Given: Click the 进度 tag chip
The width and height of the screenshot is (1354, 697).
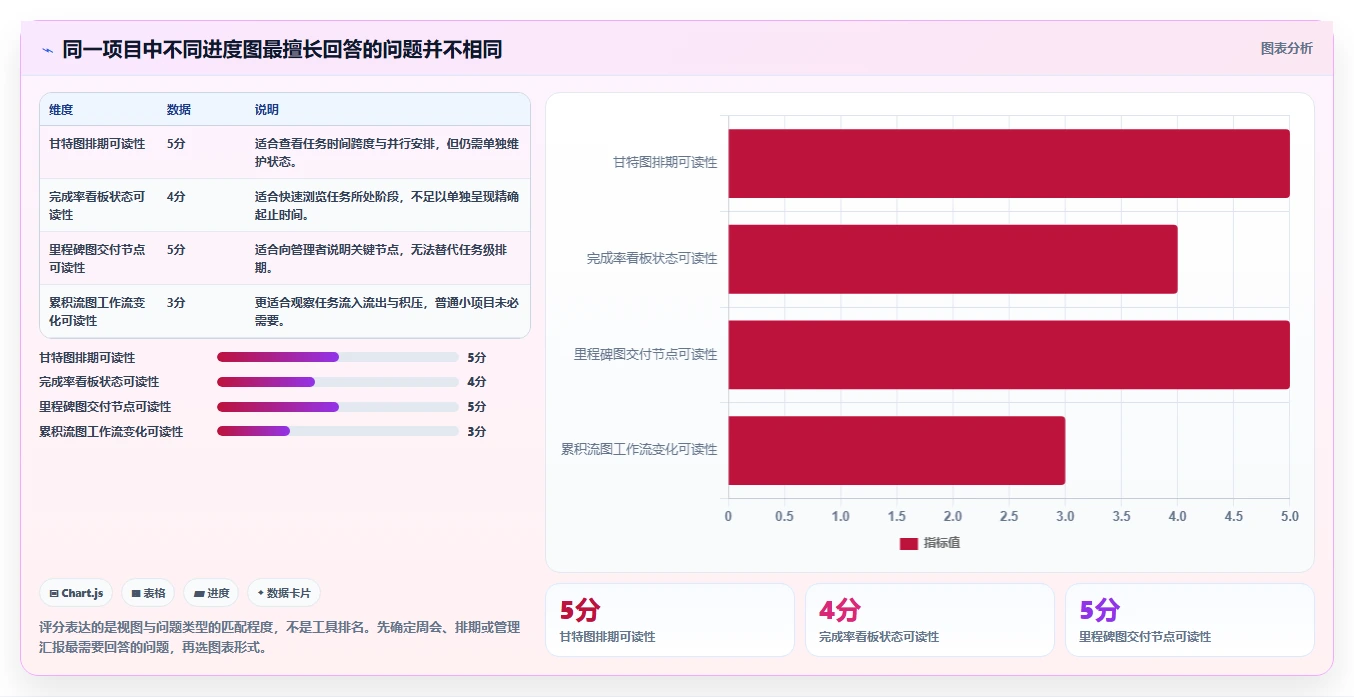Looking at the screenshot, I should click(211, 593).
